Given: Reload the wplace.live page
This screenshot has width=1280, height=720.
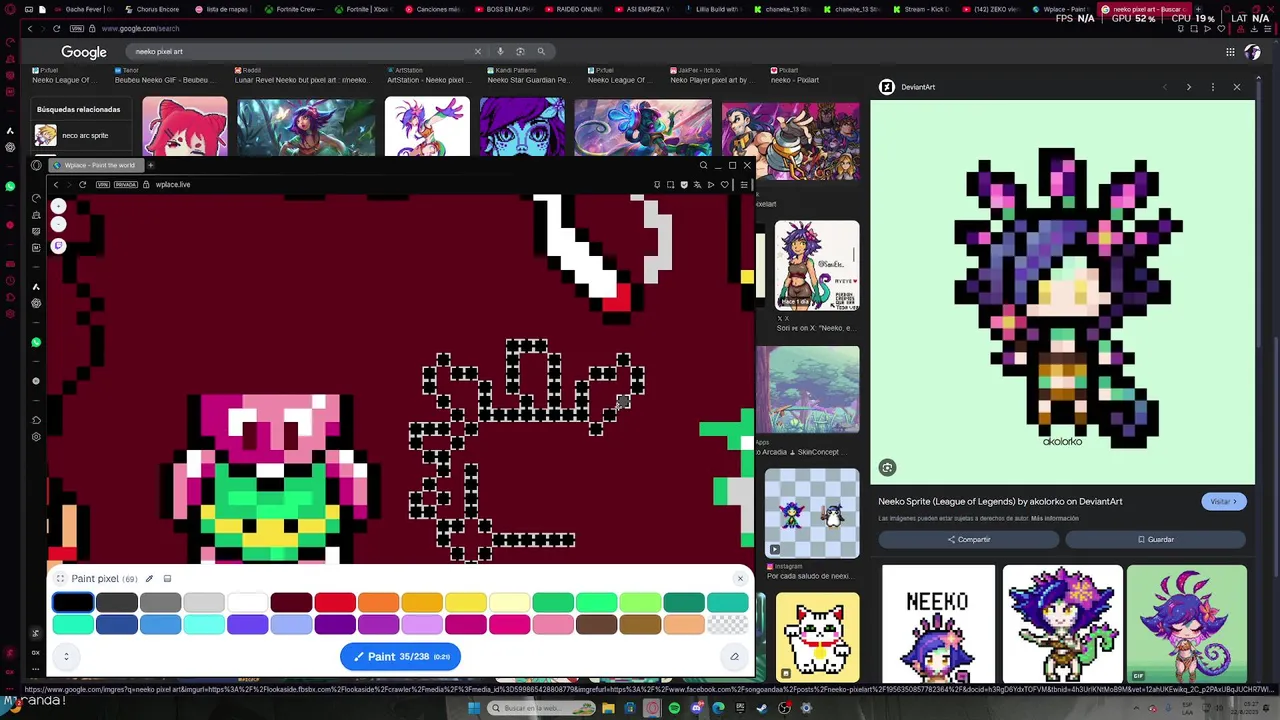Looking at the screenshot, I should click(x=82, y=184).
